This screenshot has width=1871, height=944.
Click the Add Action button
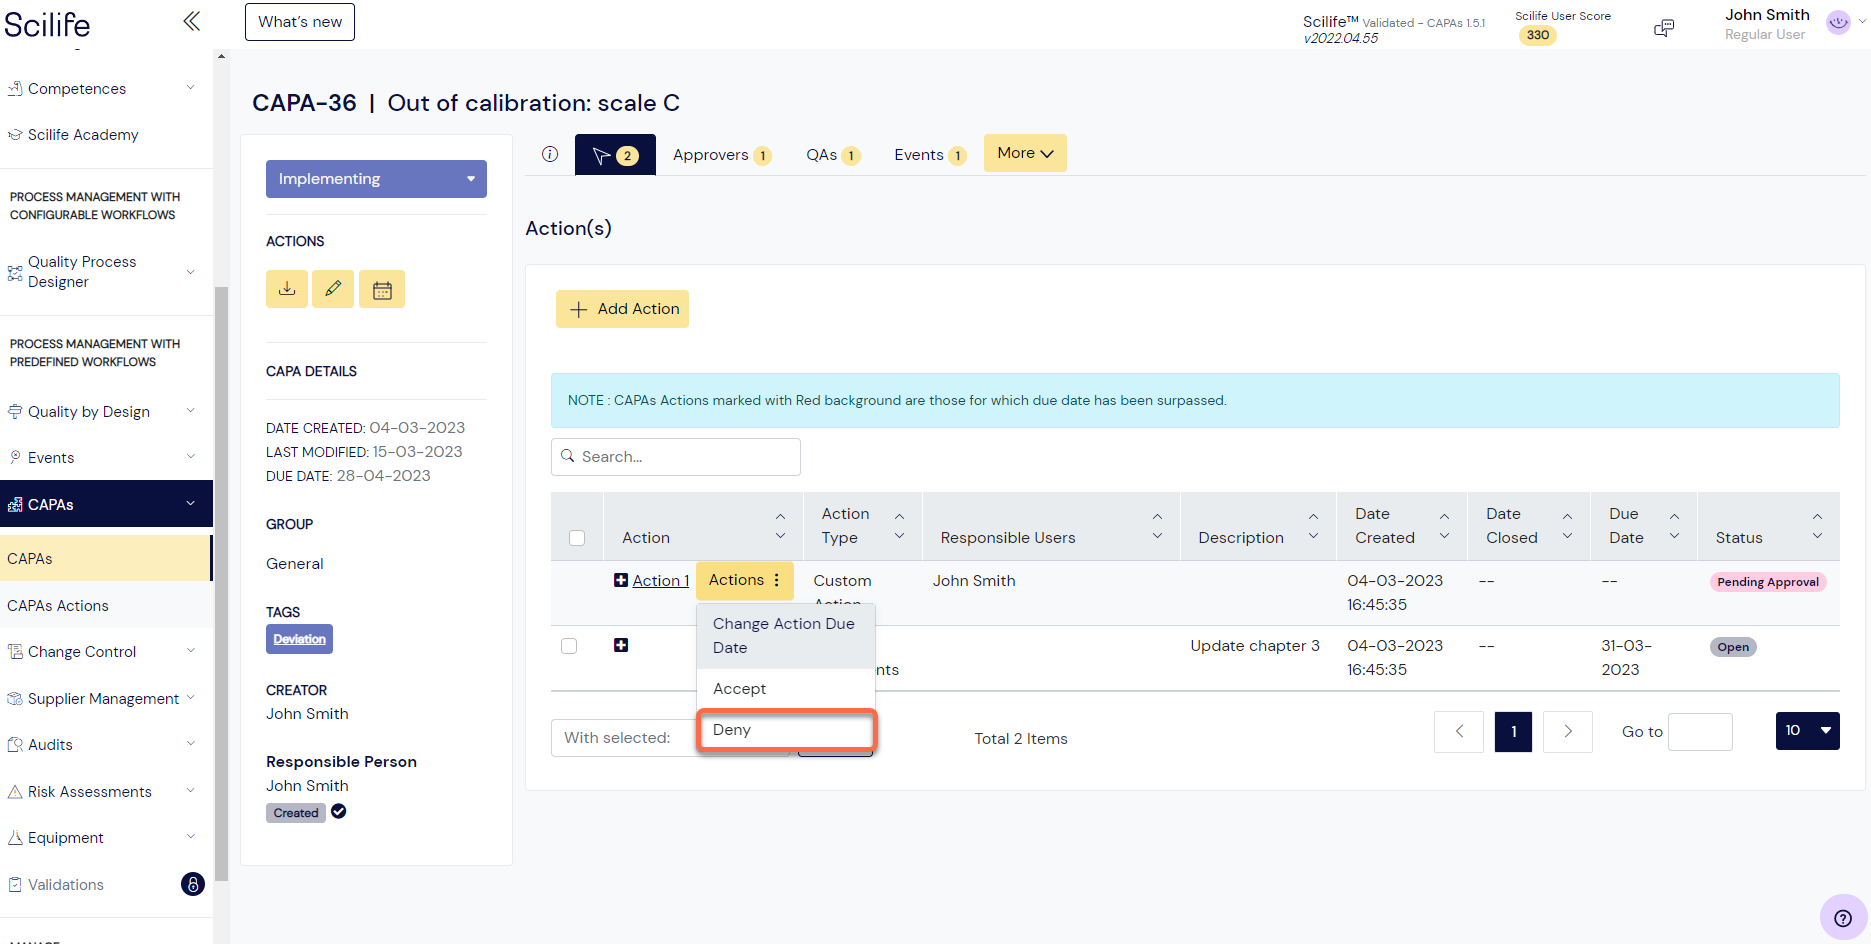[x=622, y=309]
